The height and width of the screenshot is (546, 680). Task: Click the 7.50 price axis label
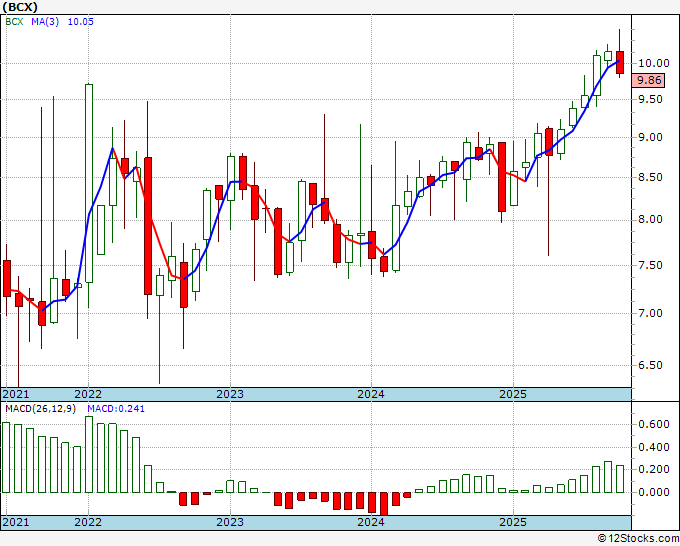(651, 265)
